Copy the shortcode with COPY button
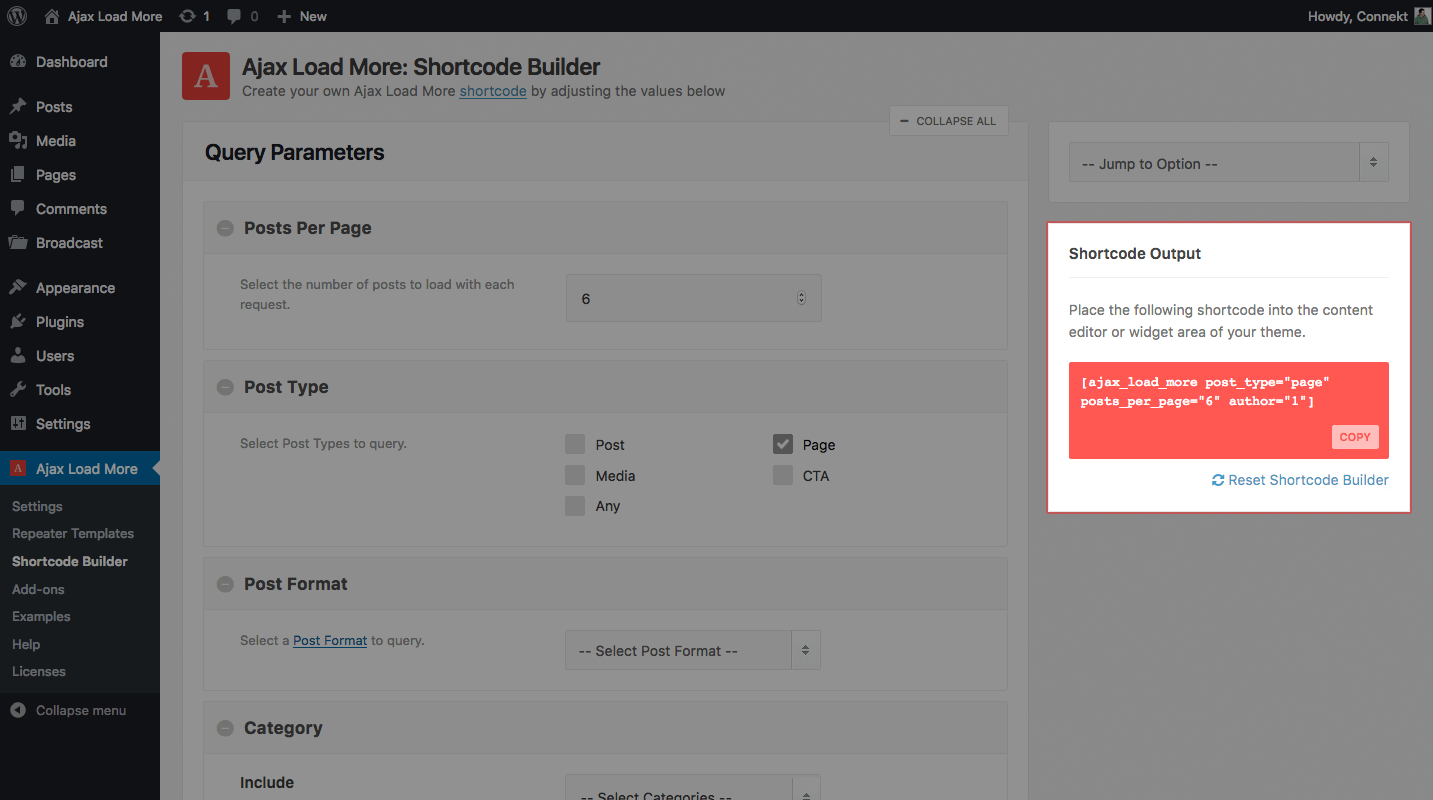 (1355, 437)
